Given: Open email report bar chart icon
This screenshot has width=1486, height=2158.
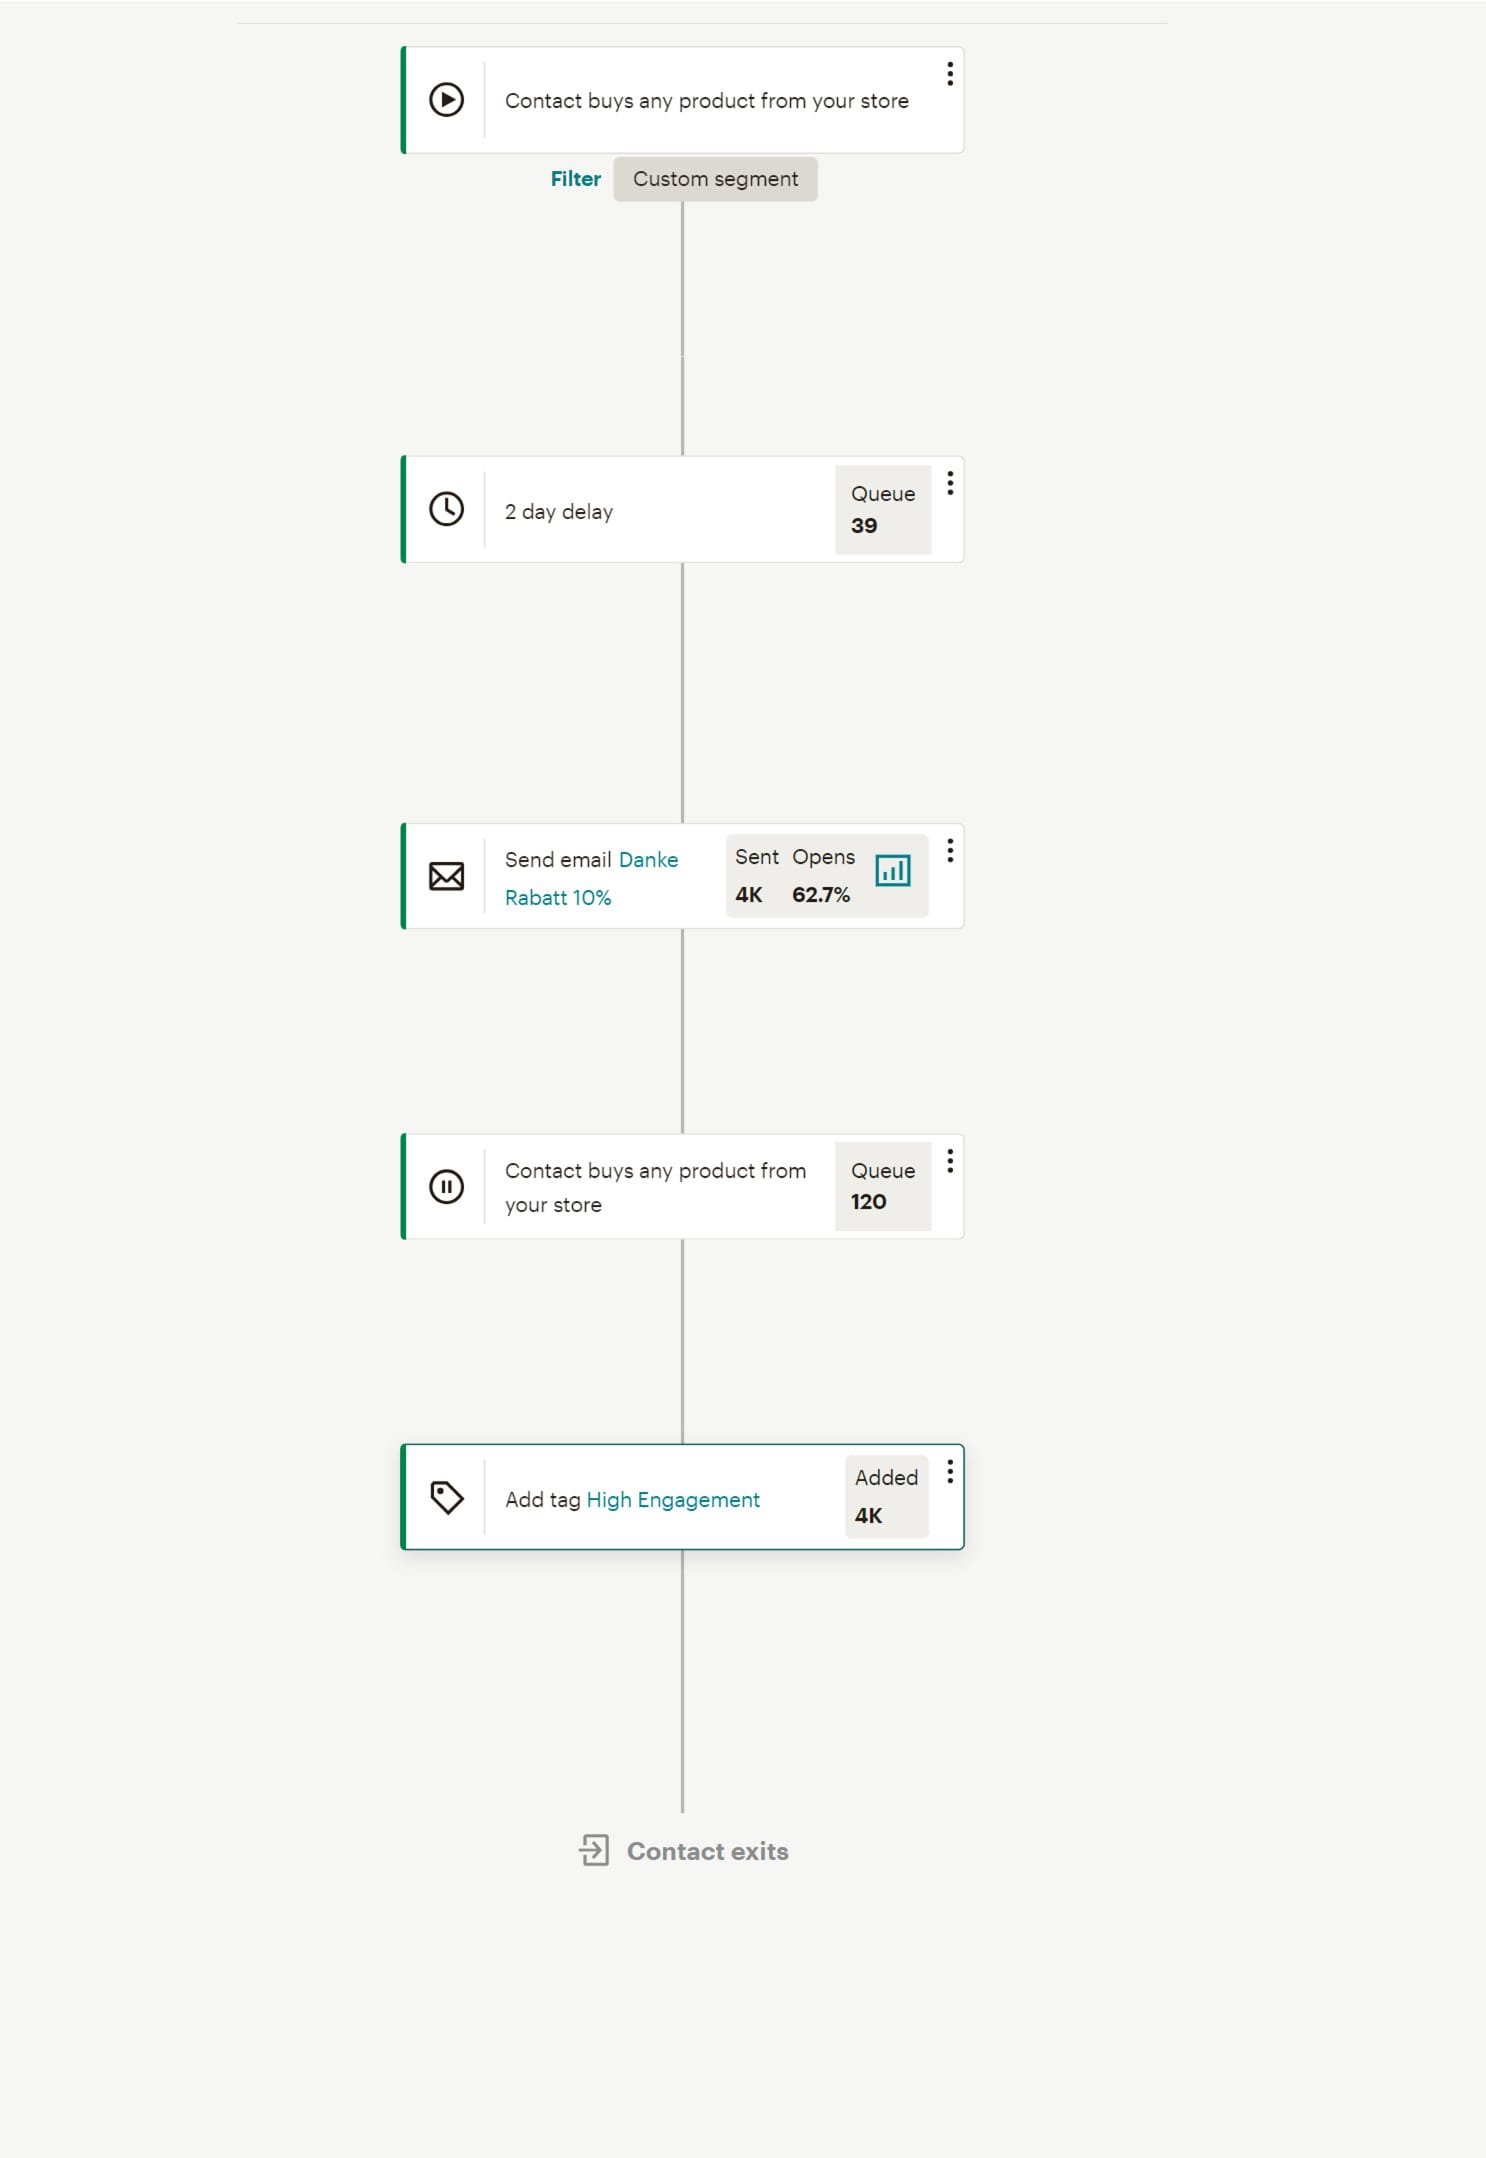Looking at the screenshot, I should pyautogui.click(x=892, y=870).
